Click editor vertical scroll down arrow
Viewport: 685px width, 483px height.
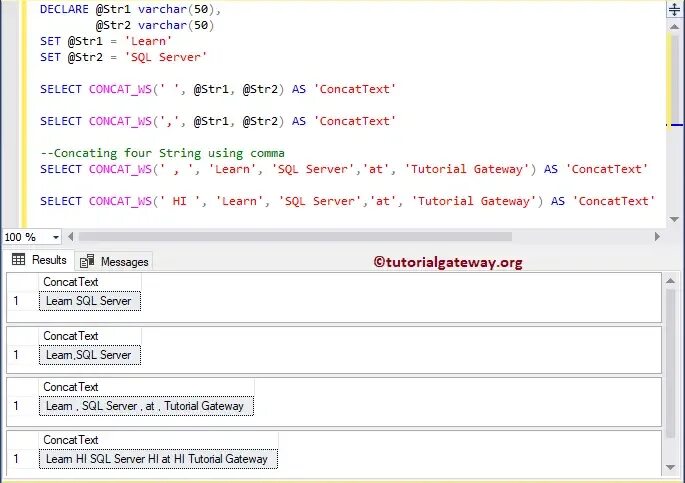click(675, 219)
